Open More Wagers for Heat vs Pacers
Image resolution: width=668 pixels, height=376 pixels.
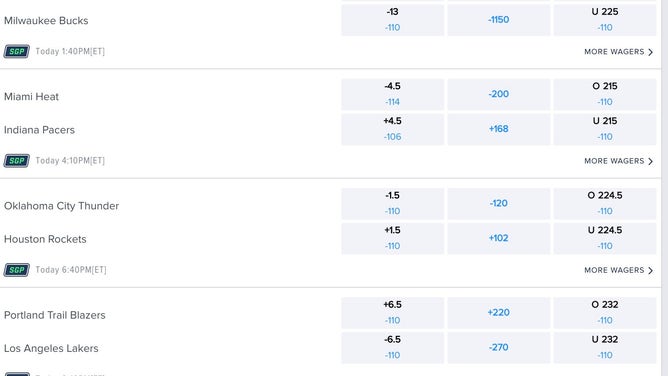click(x=619, y=161)
